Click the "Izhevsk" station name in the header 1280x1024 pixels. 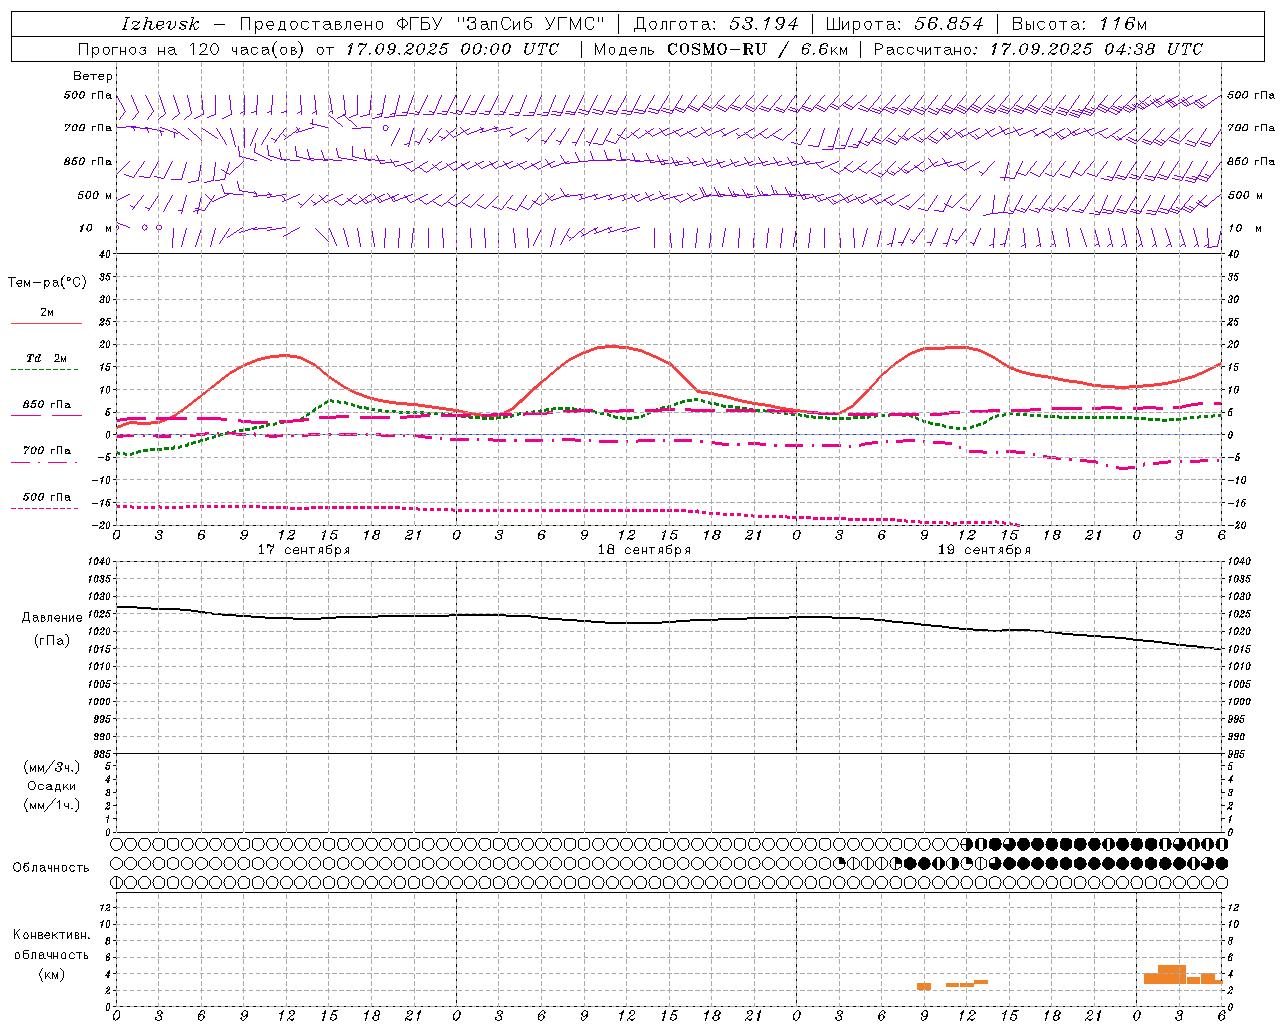[160, 24]
